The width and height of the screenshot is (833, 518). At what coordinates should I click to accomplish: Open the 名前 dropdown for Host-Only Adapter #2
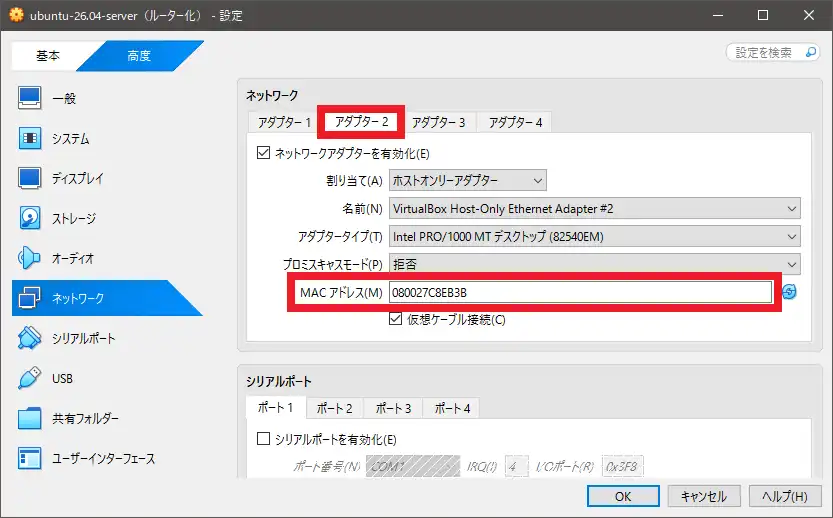[x=594, y=209]
